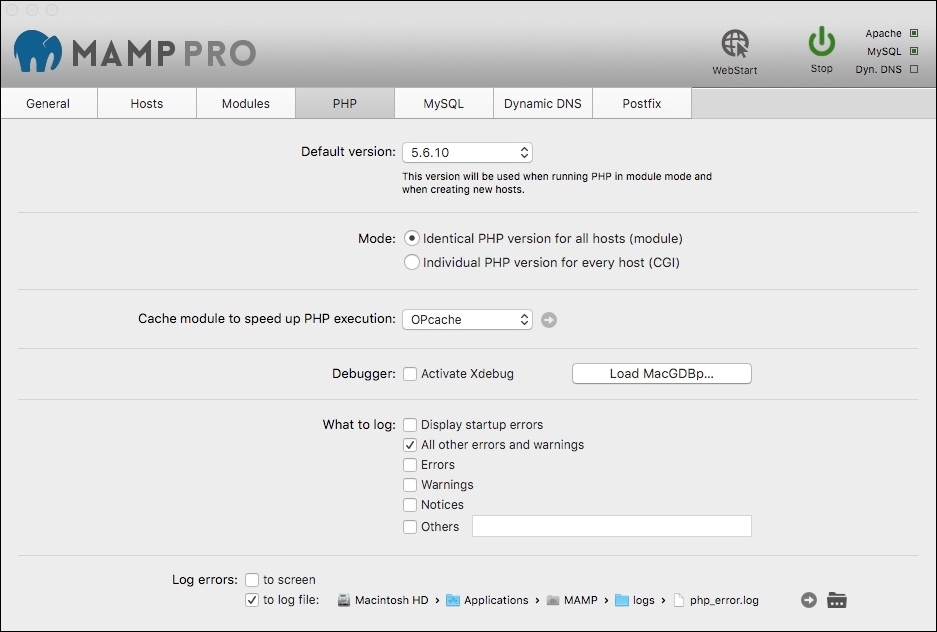Viewport: 937px width, 632px height.
Task: Check the Others logging option
Action: (410, 527)
